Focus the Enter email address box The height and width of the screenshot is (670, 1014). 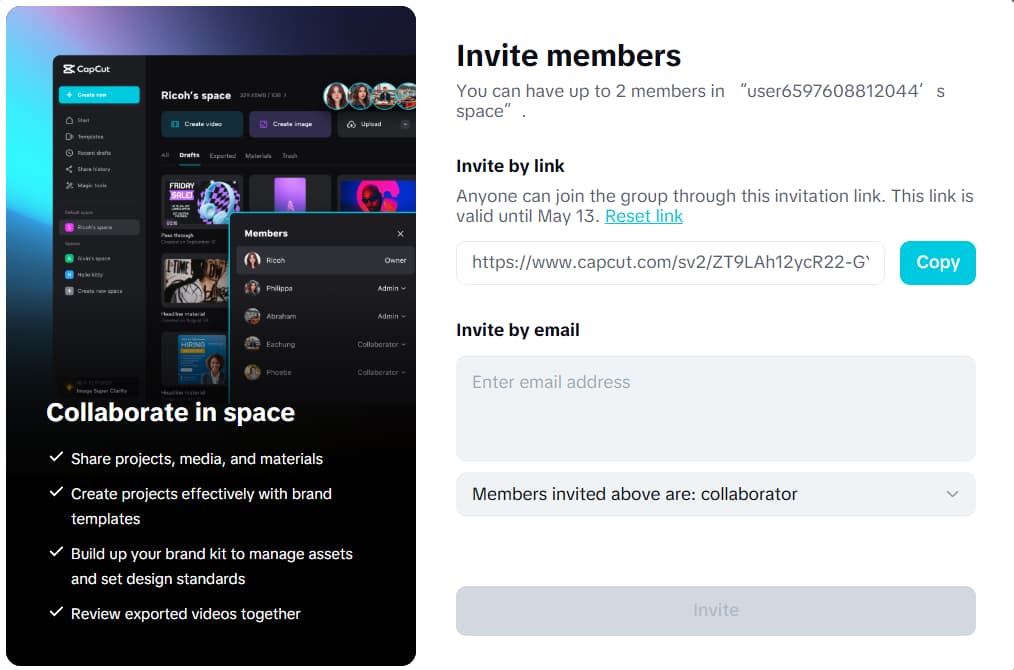coord(715,408)
